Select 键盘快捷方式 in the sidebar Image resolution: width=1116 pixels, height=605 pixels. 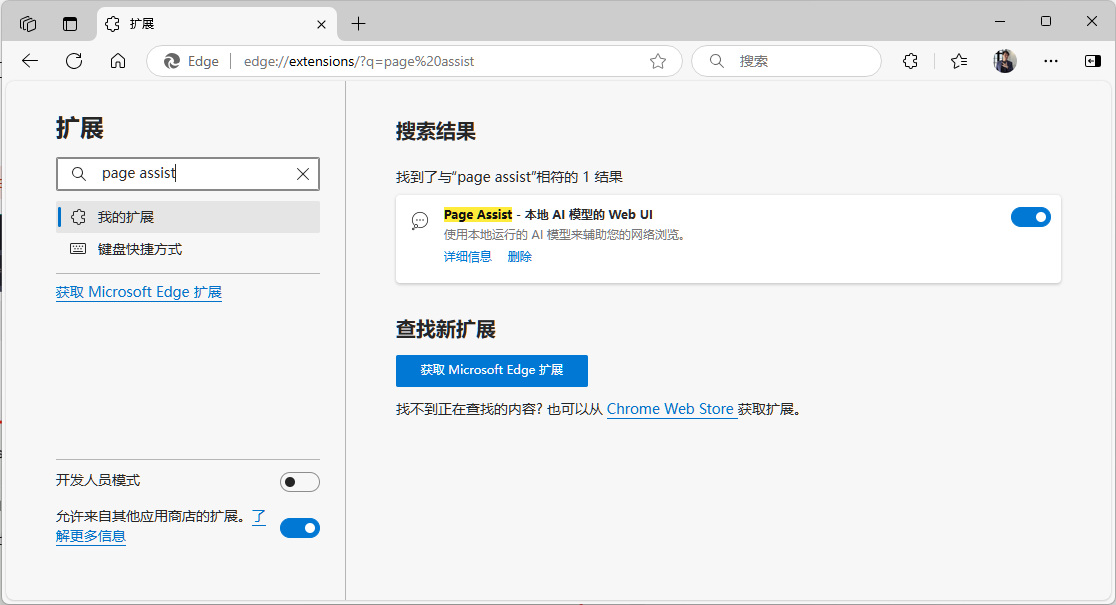point(188,249)
